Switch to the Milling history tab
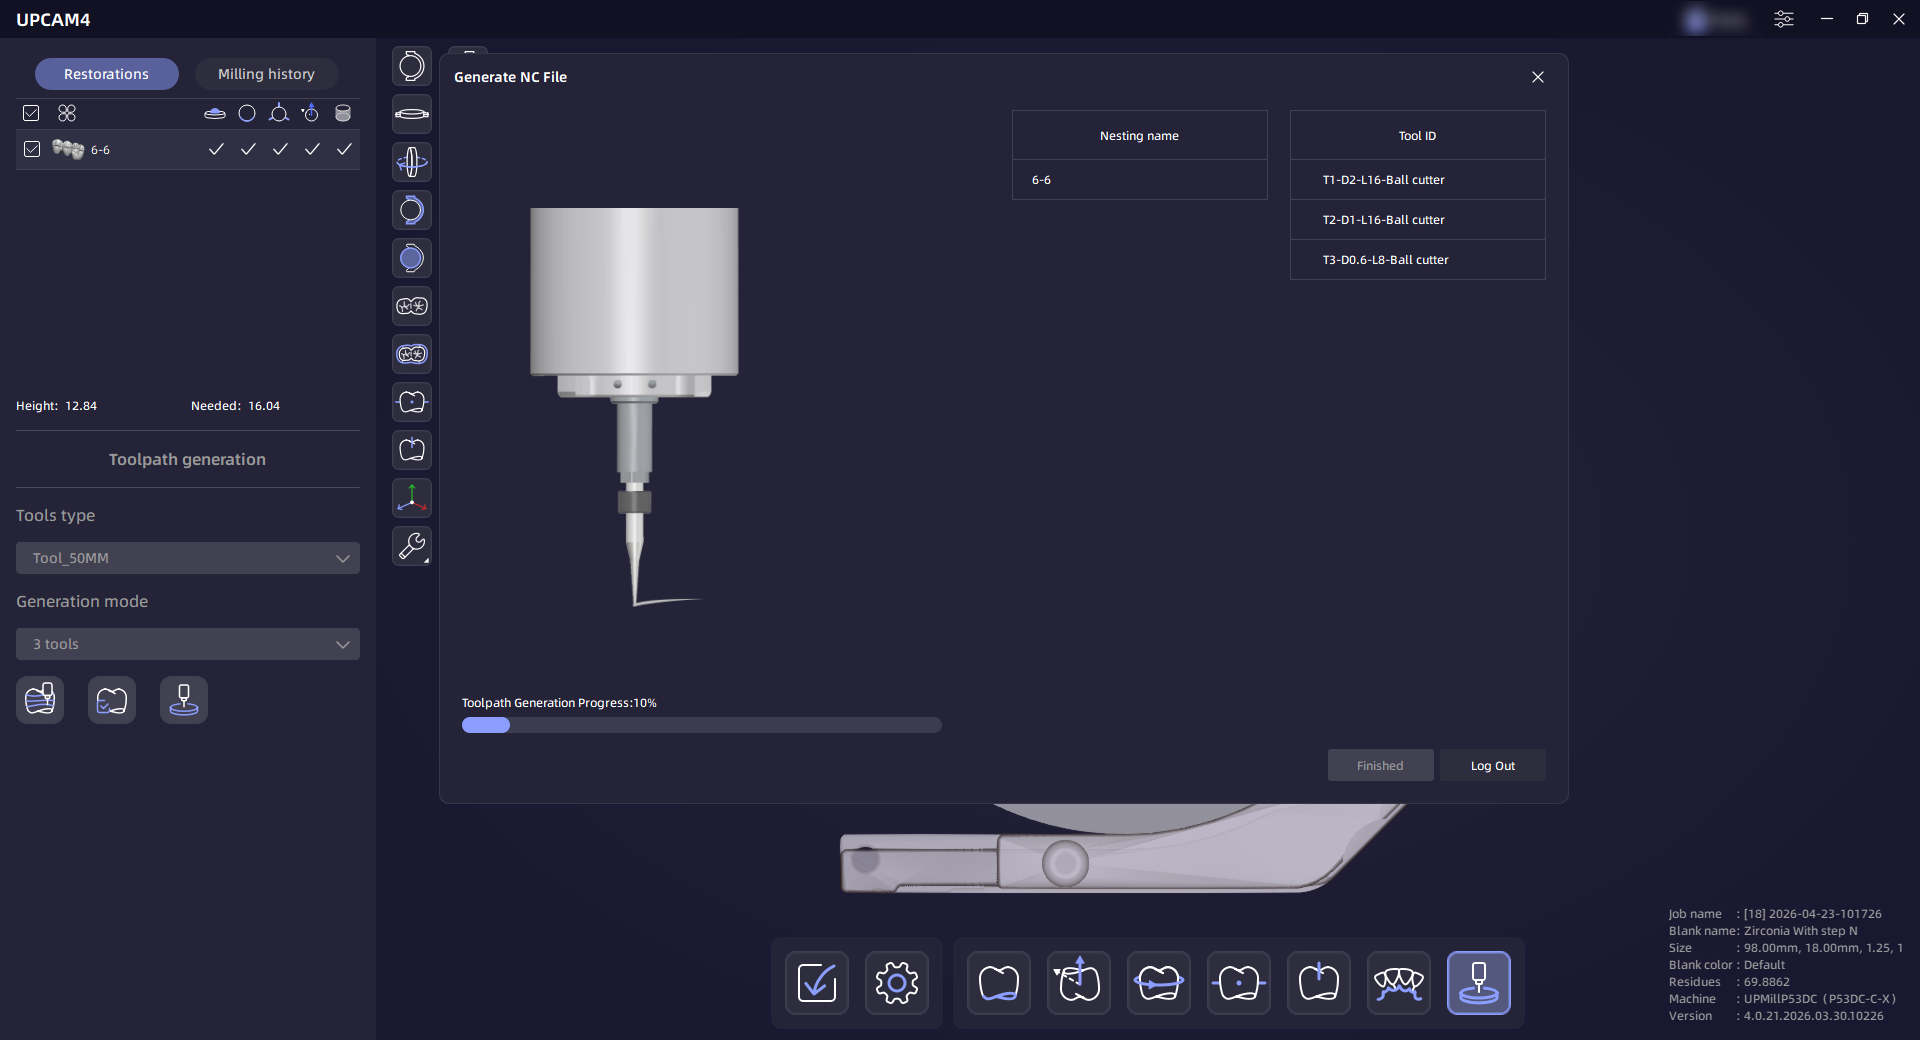1920x1040 pixels. [x=266, y=74]
